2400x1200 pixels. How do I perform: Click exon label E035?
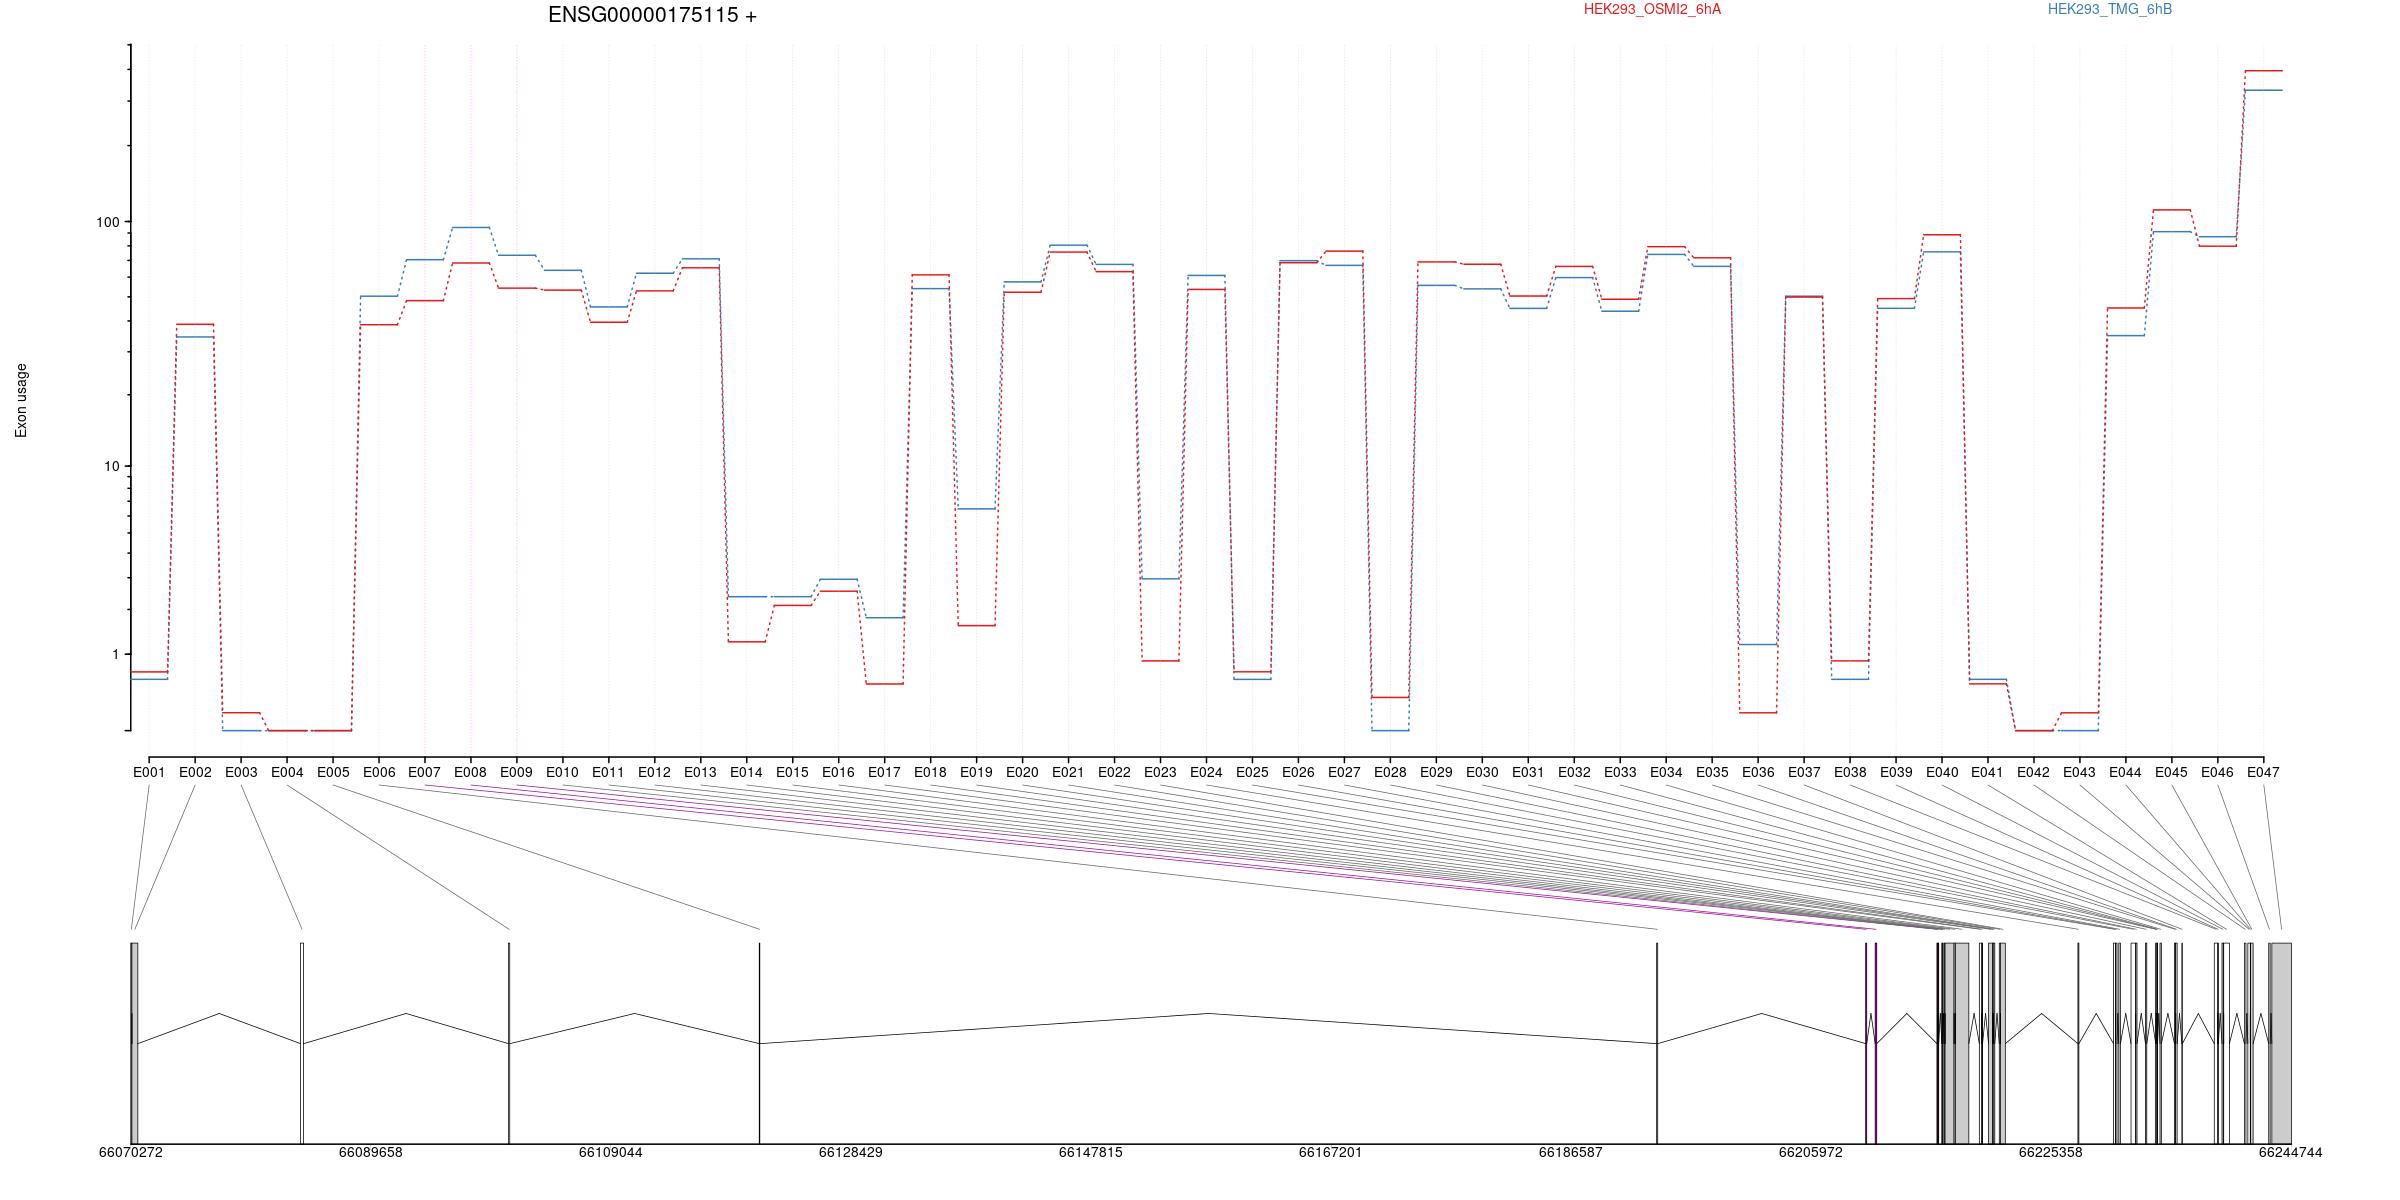[1713, 772]
